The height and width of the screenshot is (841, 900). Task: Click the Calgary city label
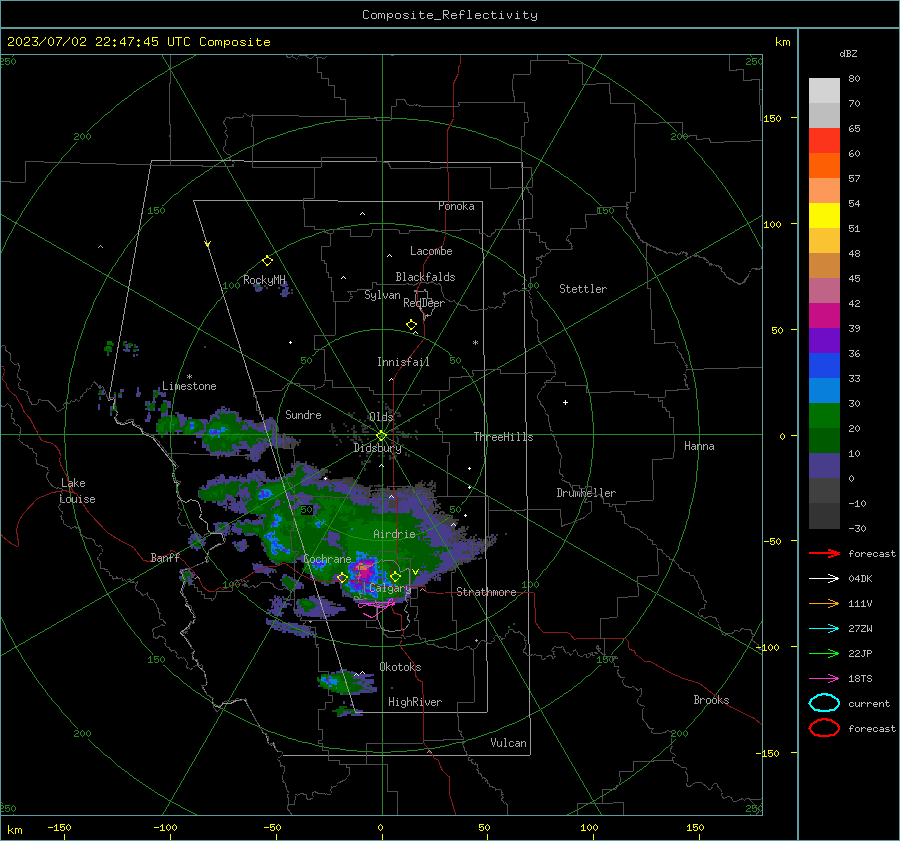[x=390, y=588]
